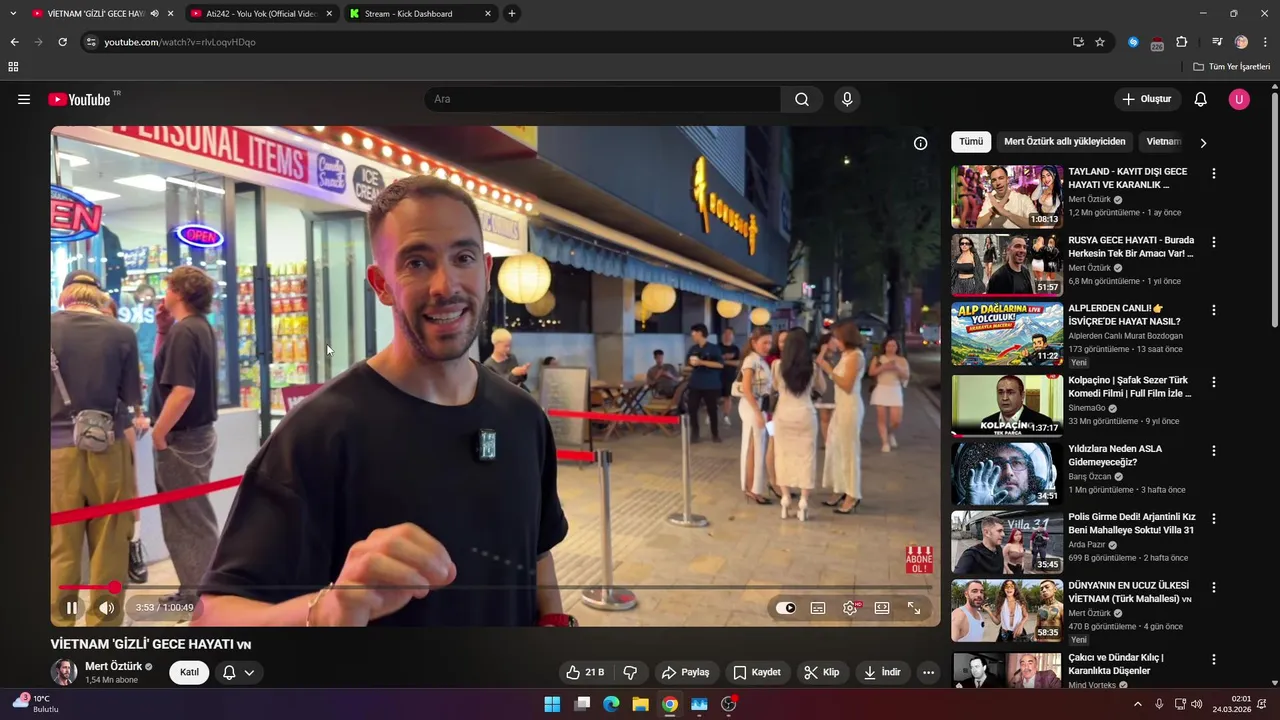
Task: Open Kolpaçino film thumbnail
Action: (1007, 405)
